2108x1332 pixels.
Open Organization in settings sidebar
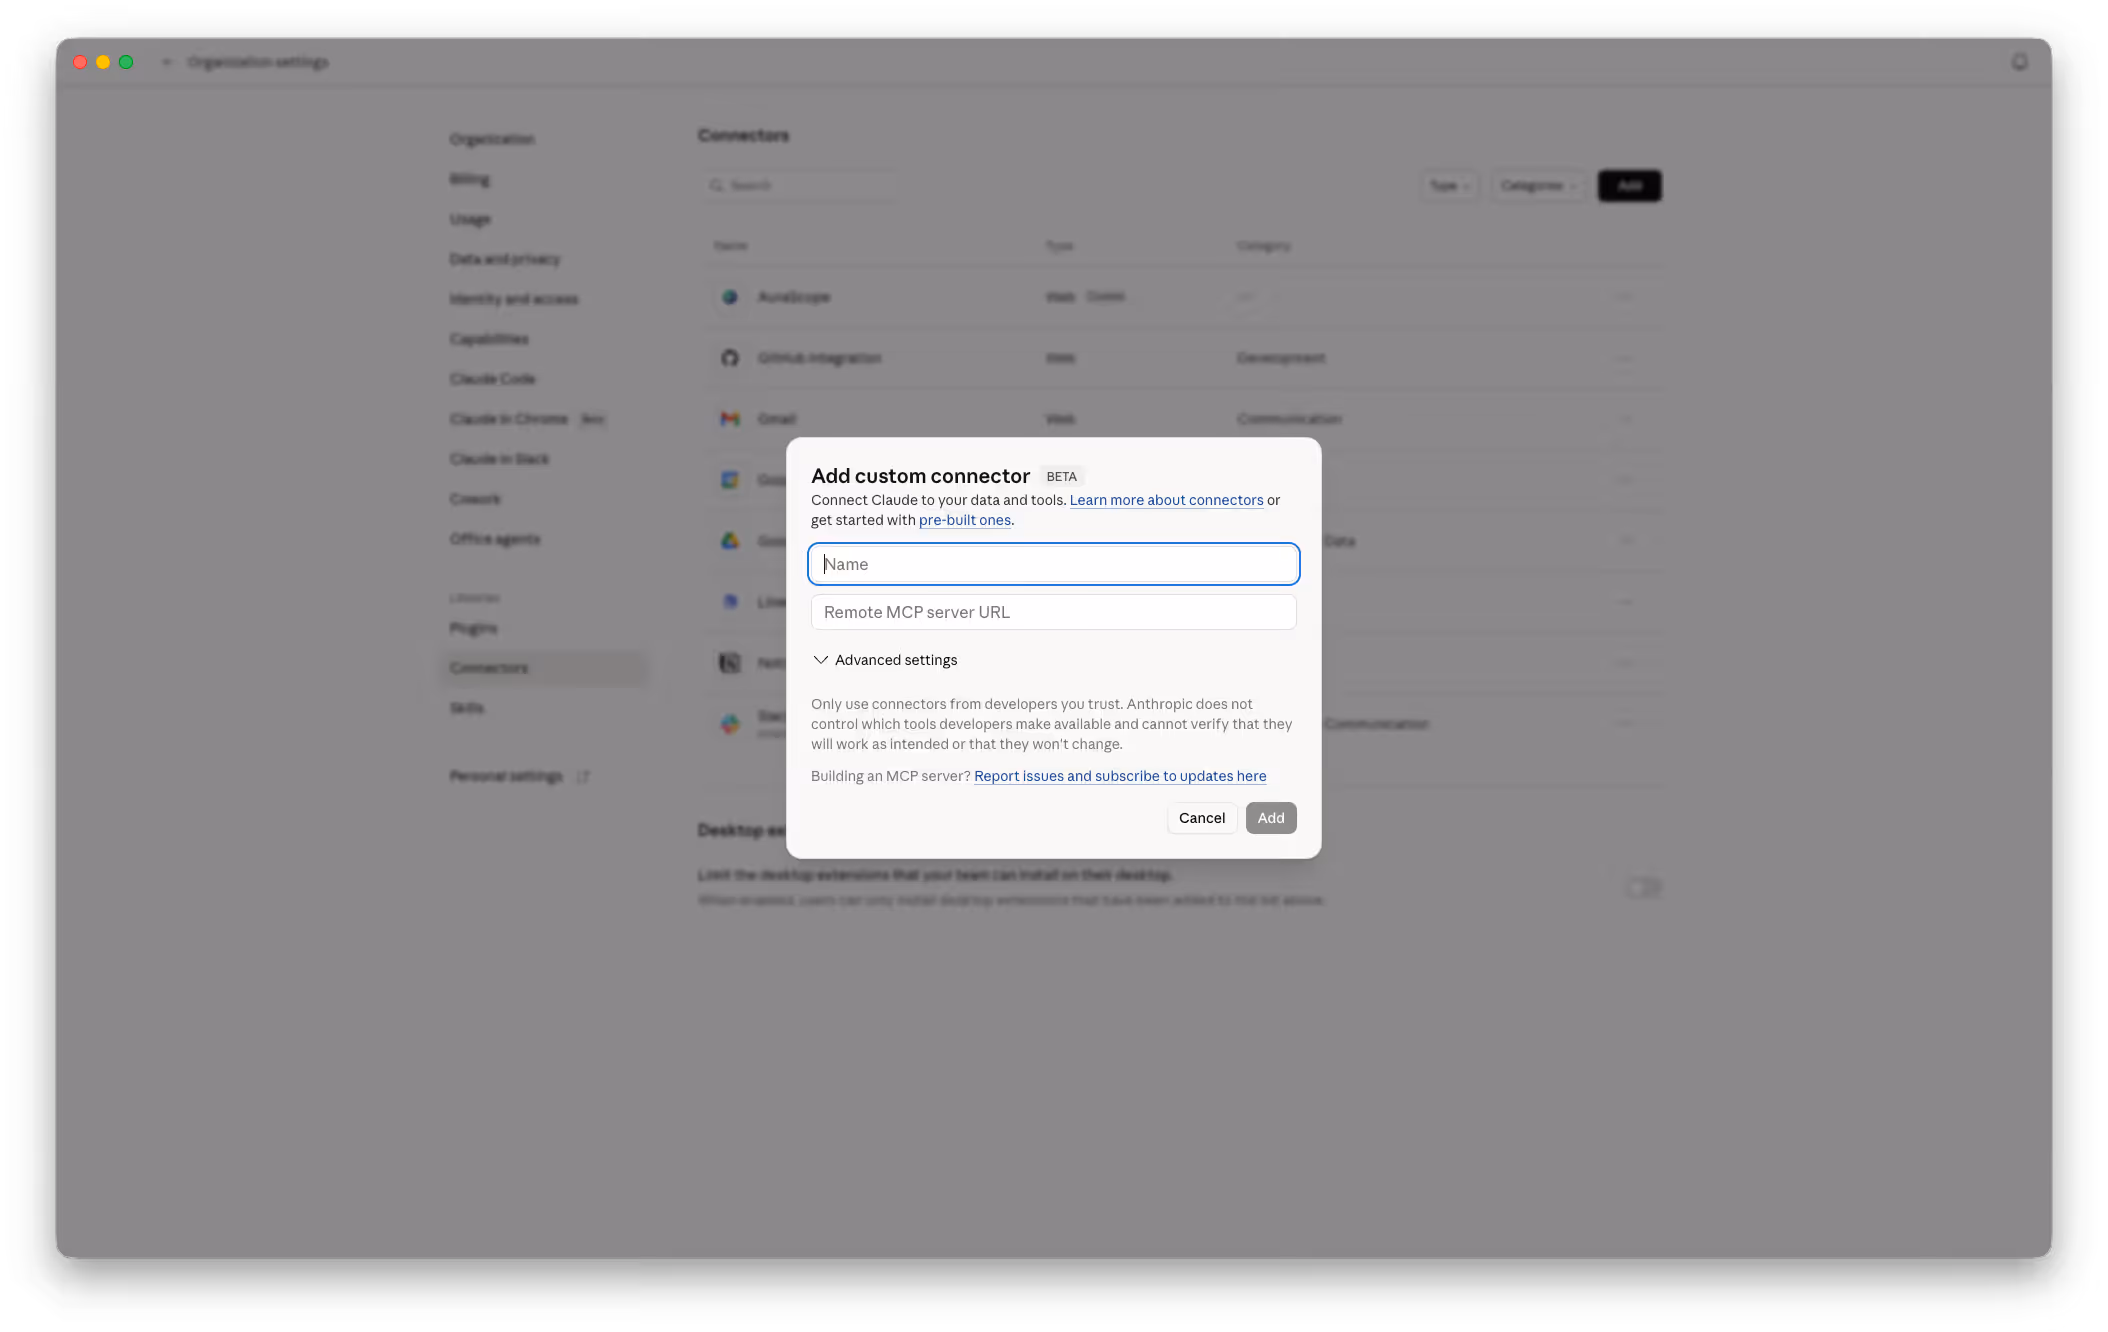[492, 139]
